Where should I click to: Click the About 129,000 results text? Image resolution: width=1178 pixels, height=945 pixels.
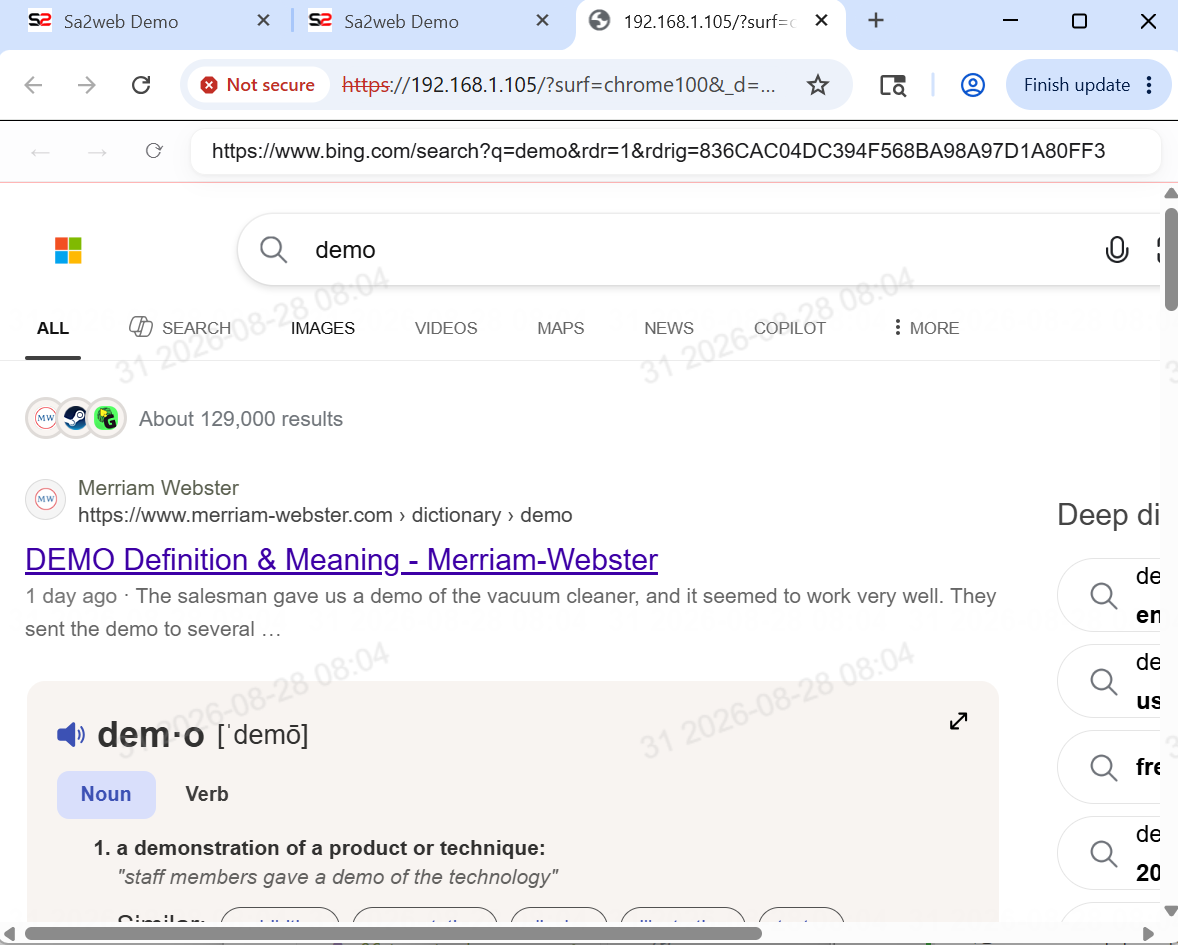point(241,419)
